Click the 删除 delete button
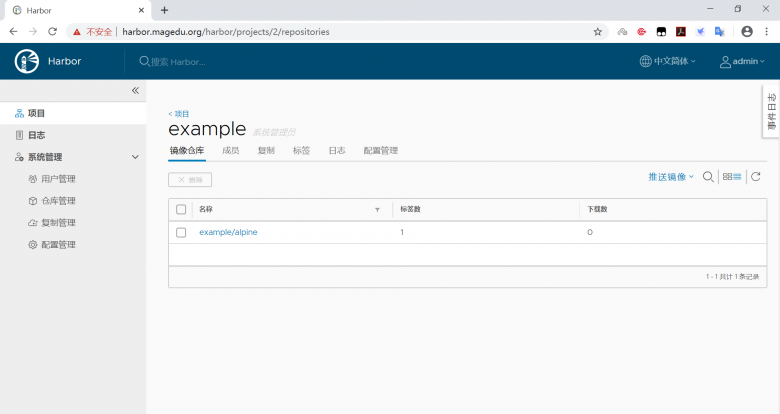The width and height of the screenshot is (780, 414). (190, 180)
